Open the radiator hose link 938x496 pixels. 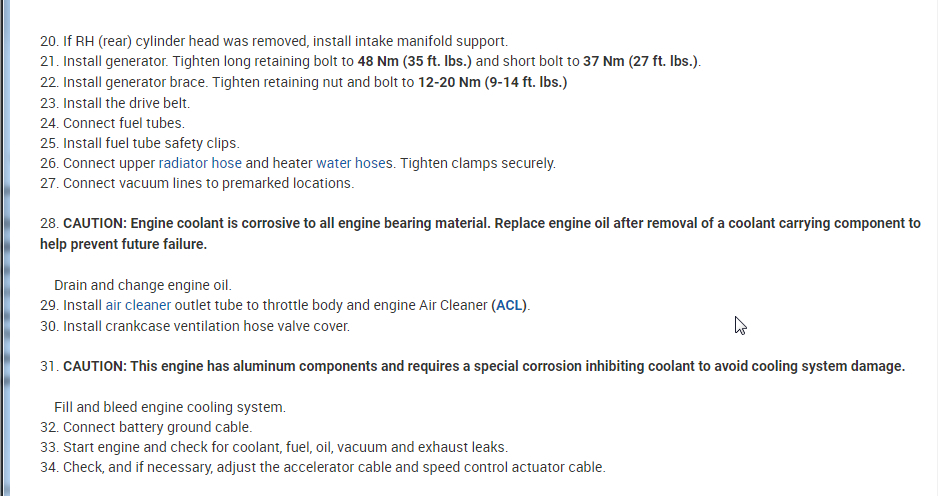(200, 163)
